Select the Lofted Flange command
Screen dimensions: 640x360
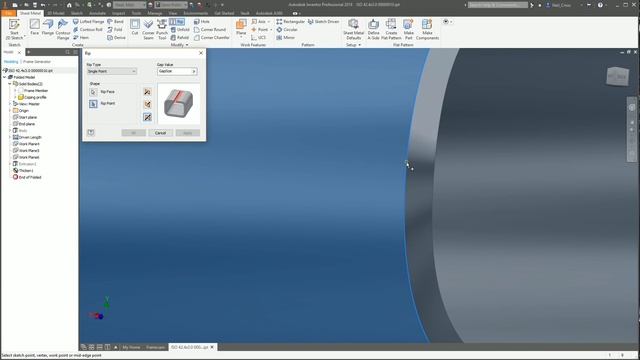(x=88, y=21)
